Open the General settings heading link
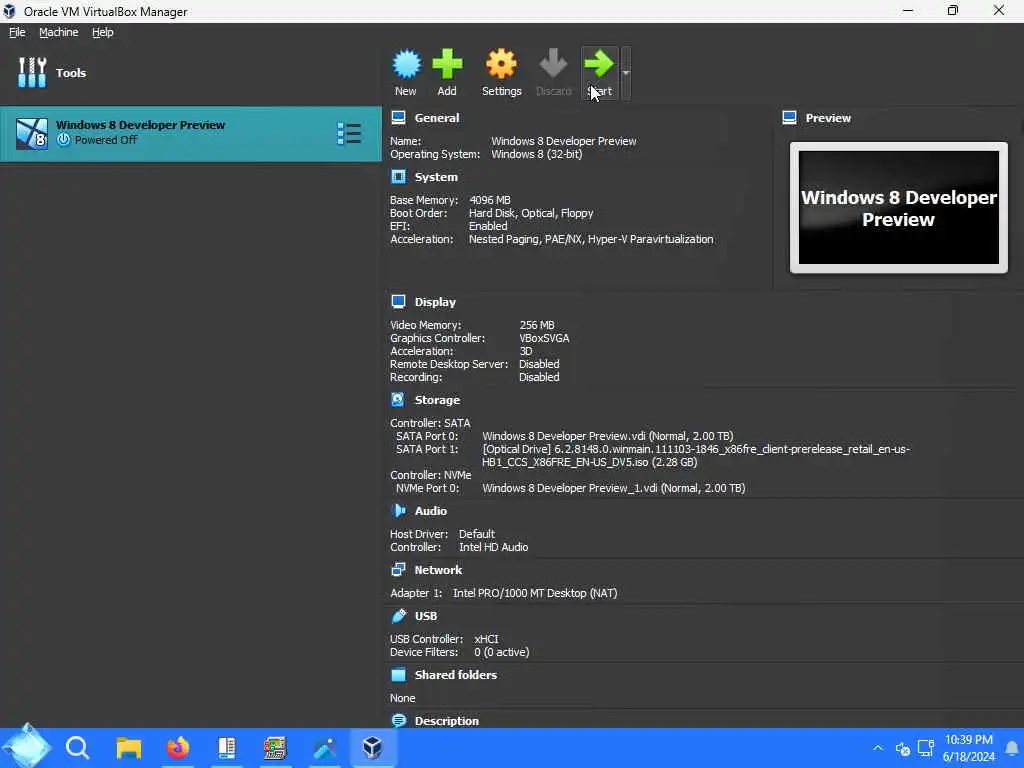 pos(437,118)
